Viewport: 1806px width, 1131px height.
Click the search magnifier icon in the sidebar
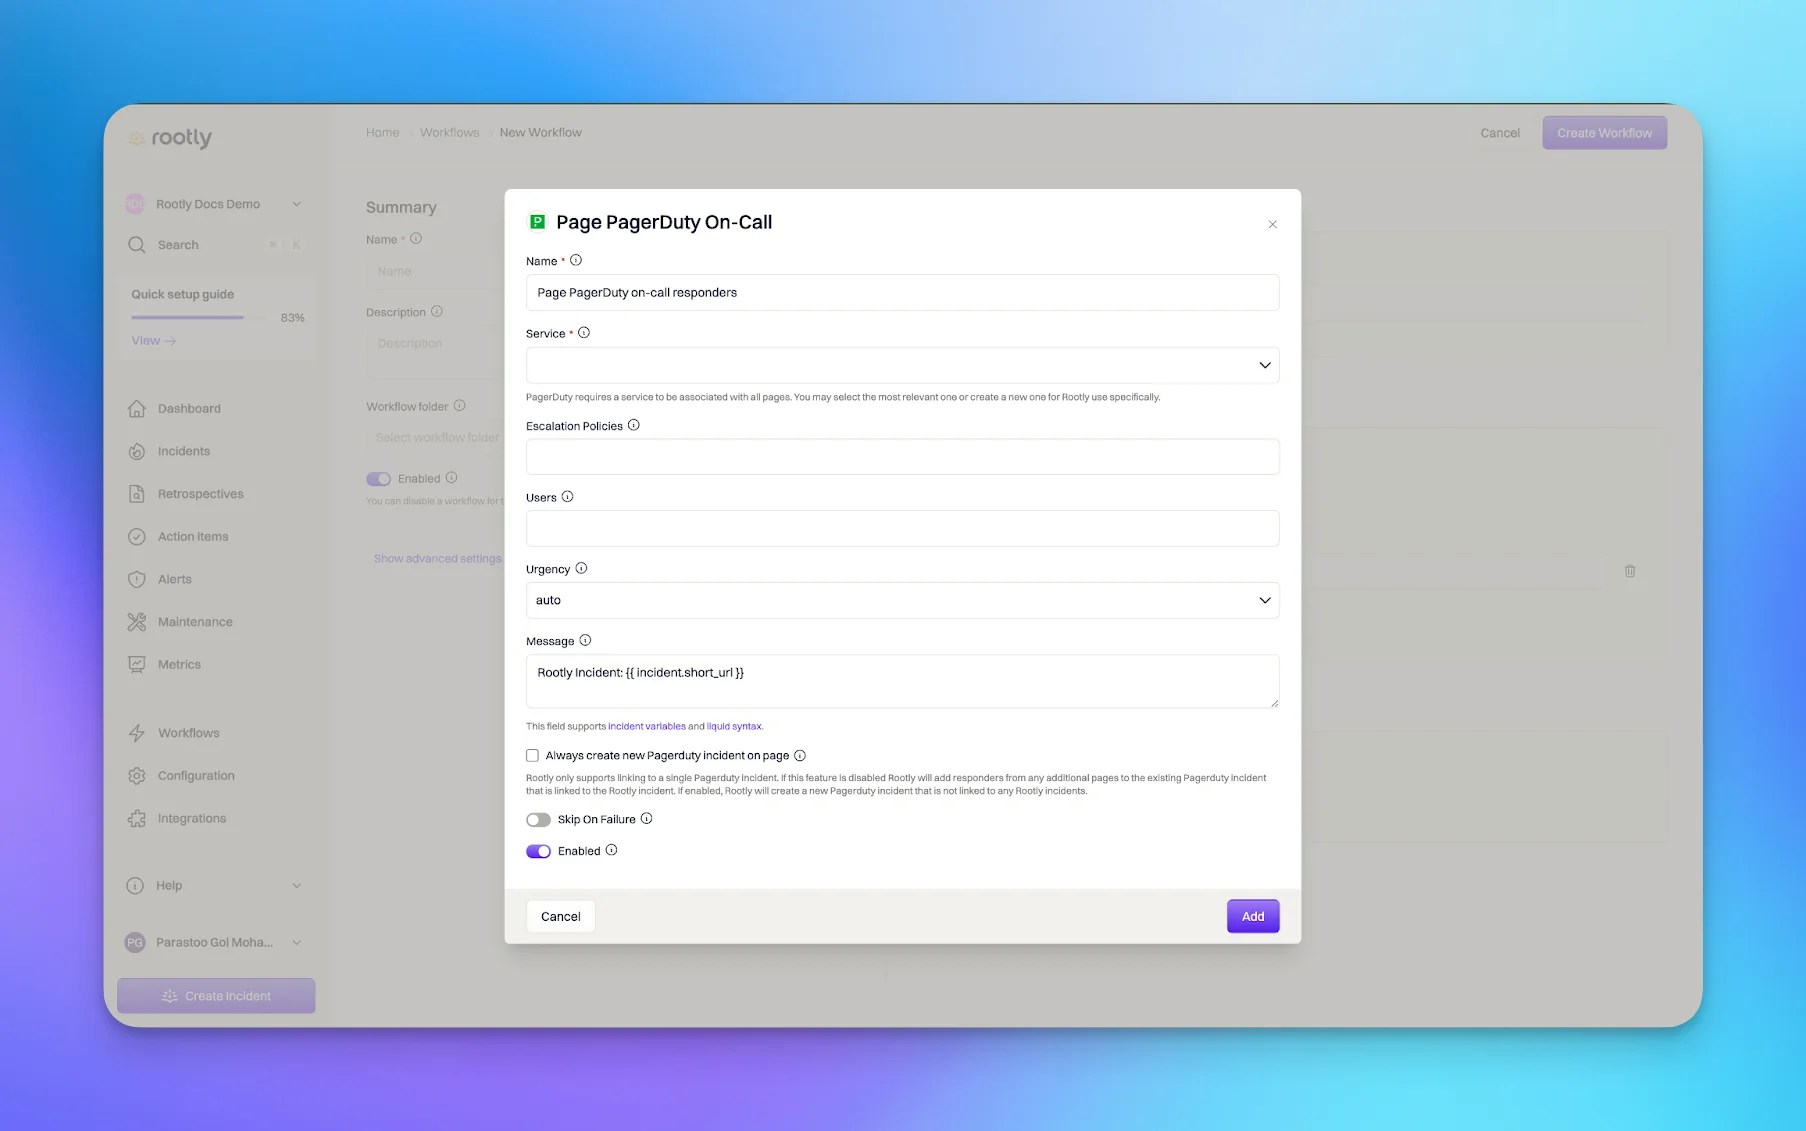click(137, 245)
